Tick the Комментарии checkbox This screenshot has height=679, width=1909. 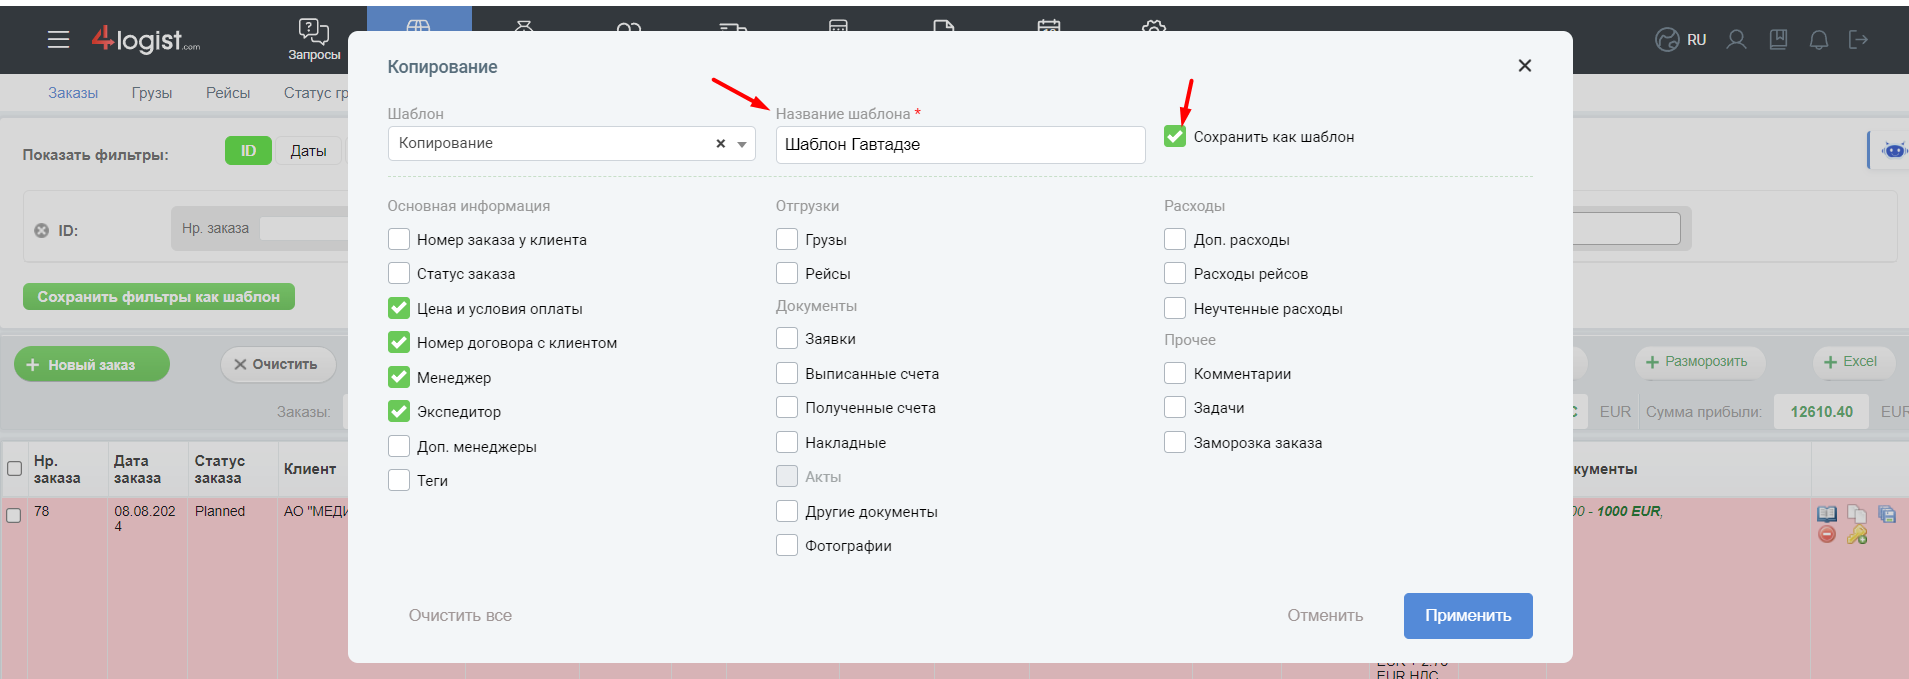tap(1175, 374)
